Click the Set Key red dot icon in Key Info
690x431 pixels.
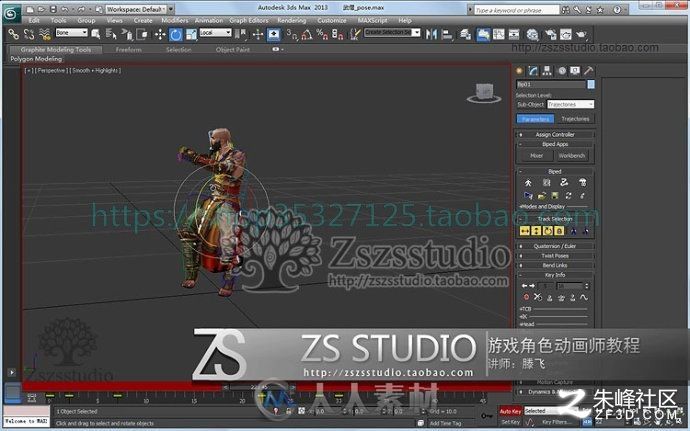tap(526, 298)
